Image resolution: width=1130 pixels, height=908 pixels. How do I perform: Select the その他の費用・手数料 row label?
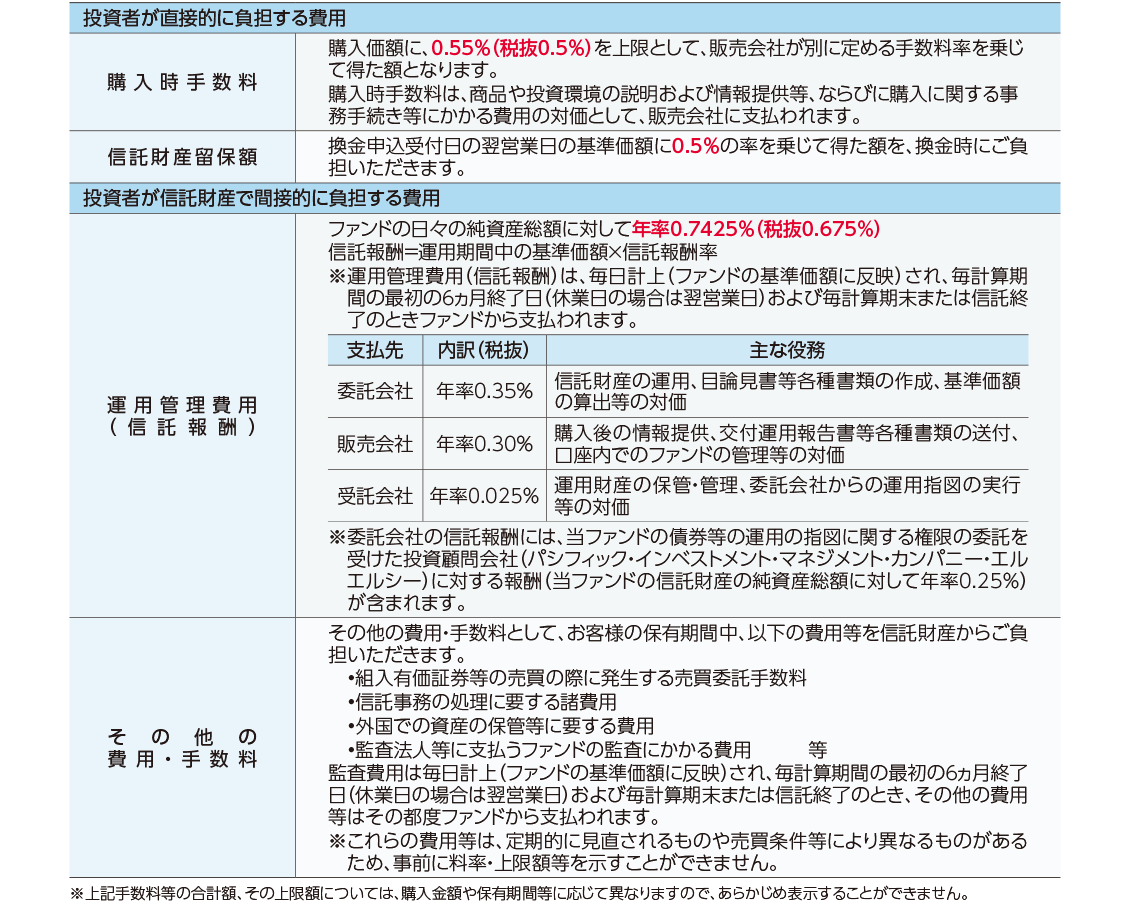182,748
